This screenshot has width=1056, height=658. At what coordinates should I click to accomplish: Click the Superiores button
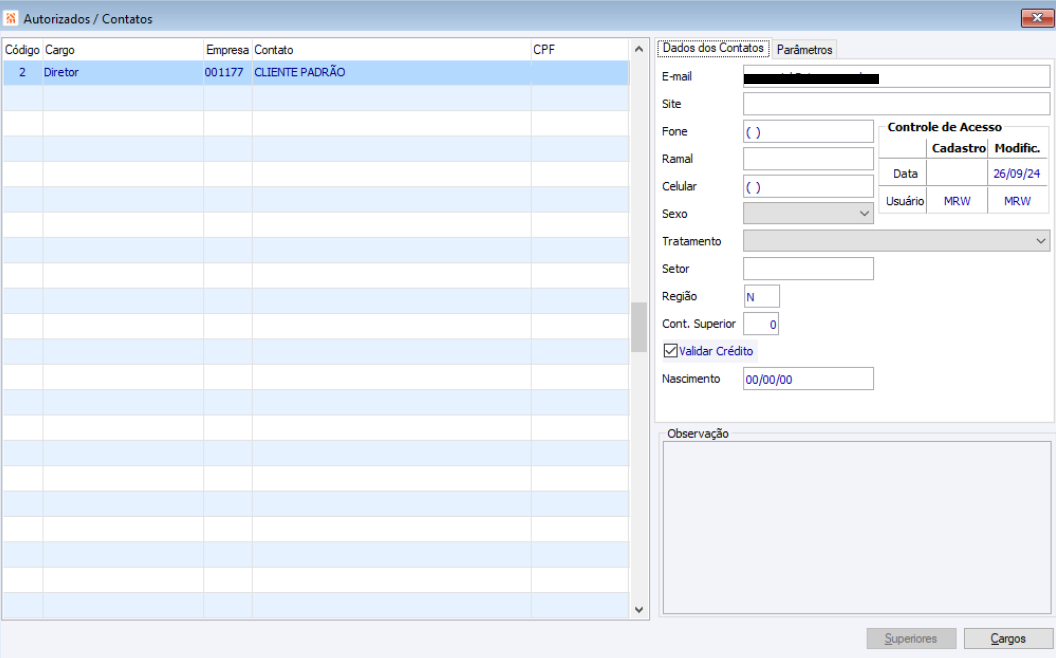click(911, 638)
